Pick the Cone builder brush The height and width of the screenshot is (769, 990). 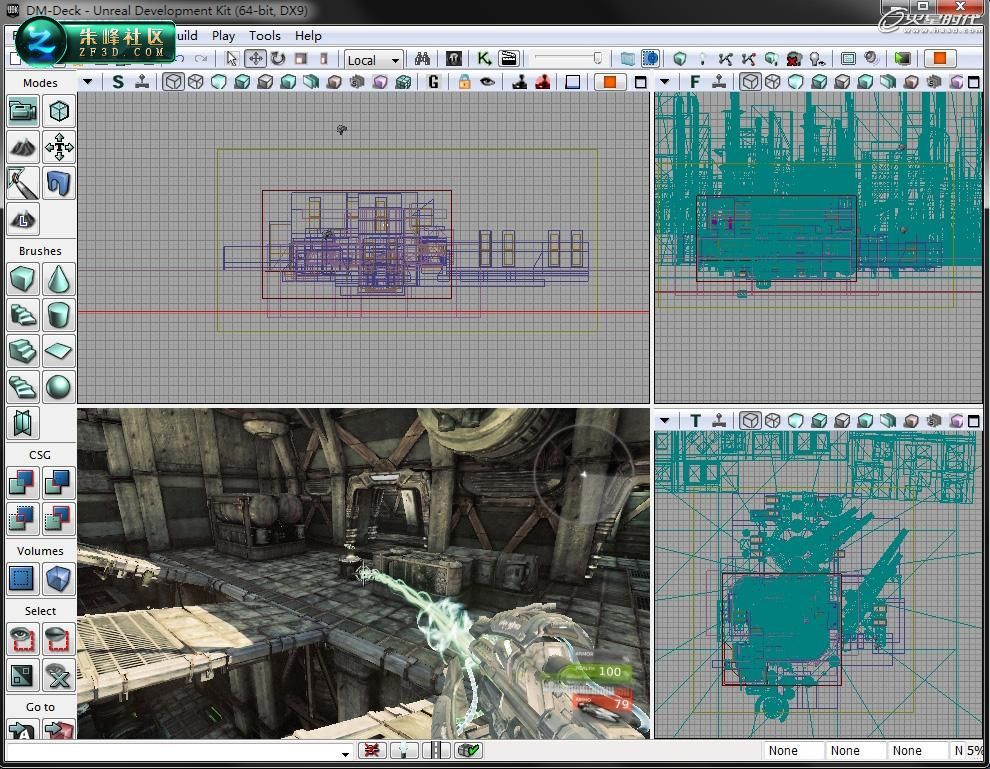click(x=59, y=279)
